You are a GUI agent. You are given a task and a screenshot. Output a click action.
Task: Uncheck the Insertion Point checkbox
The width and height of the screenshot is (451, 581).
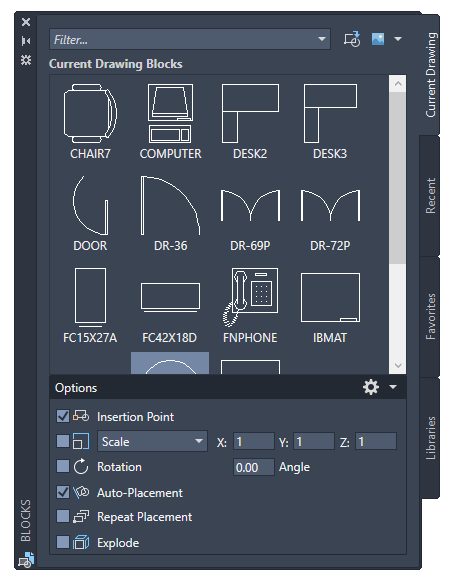coord(63,416)
